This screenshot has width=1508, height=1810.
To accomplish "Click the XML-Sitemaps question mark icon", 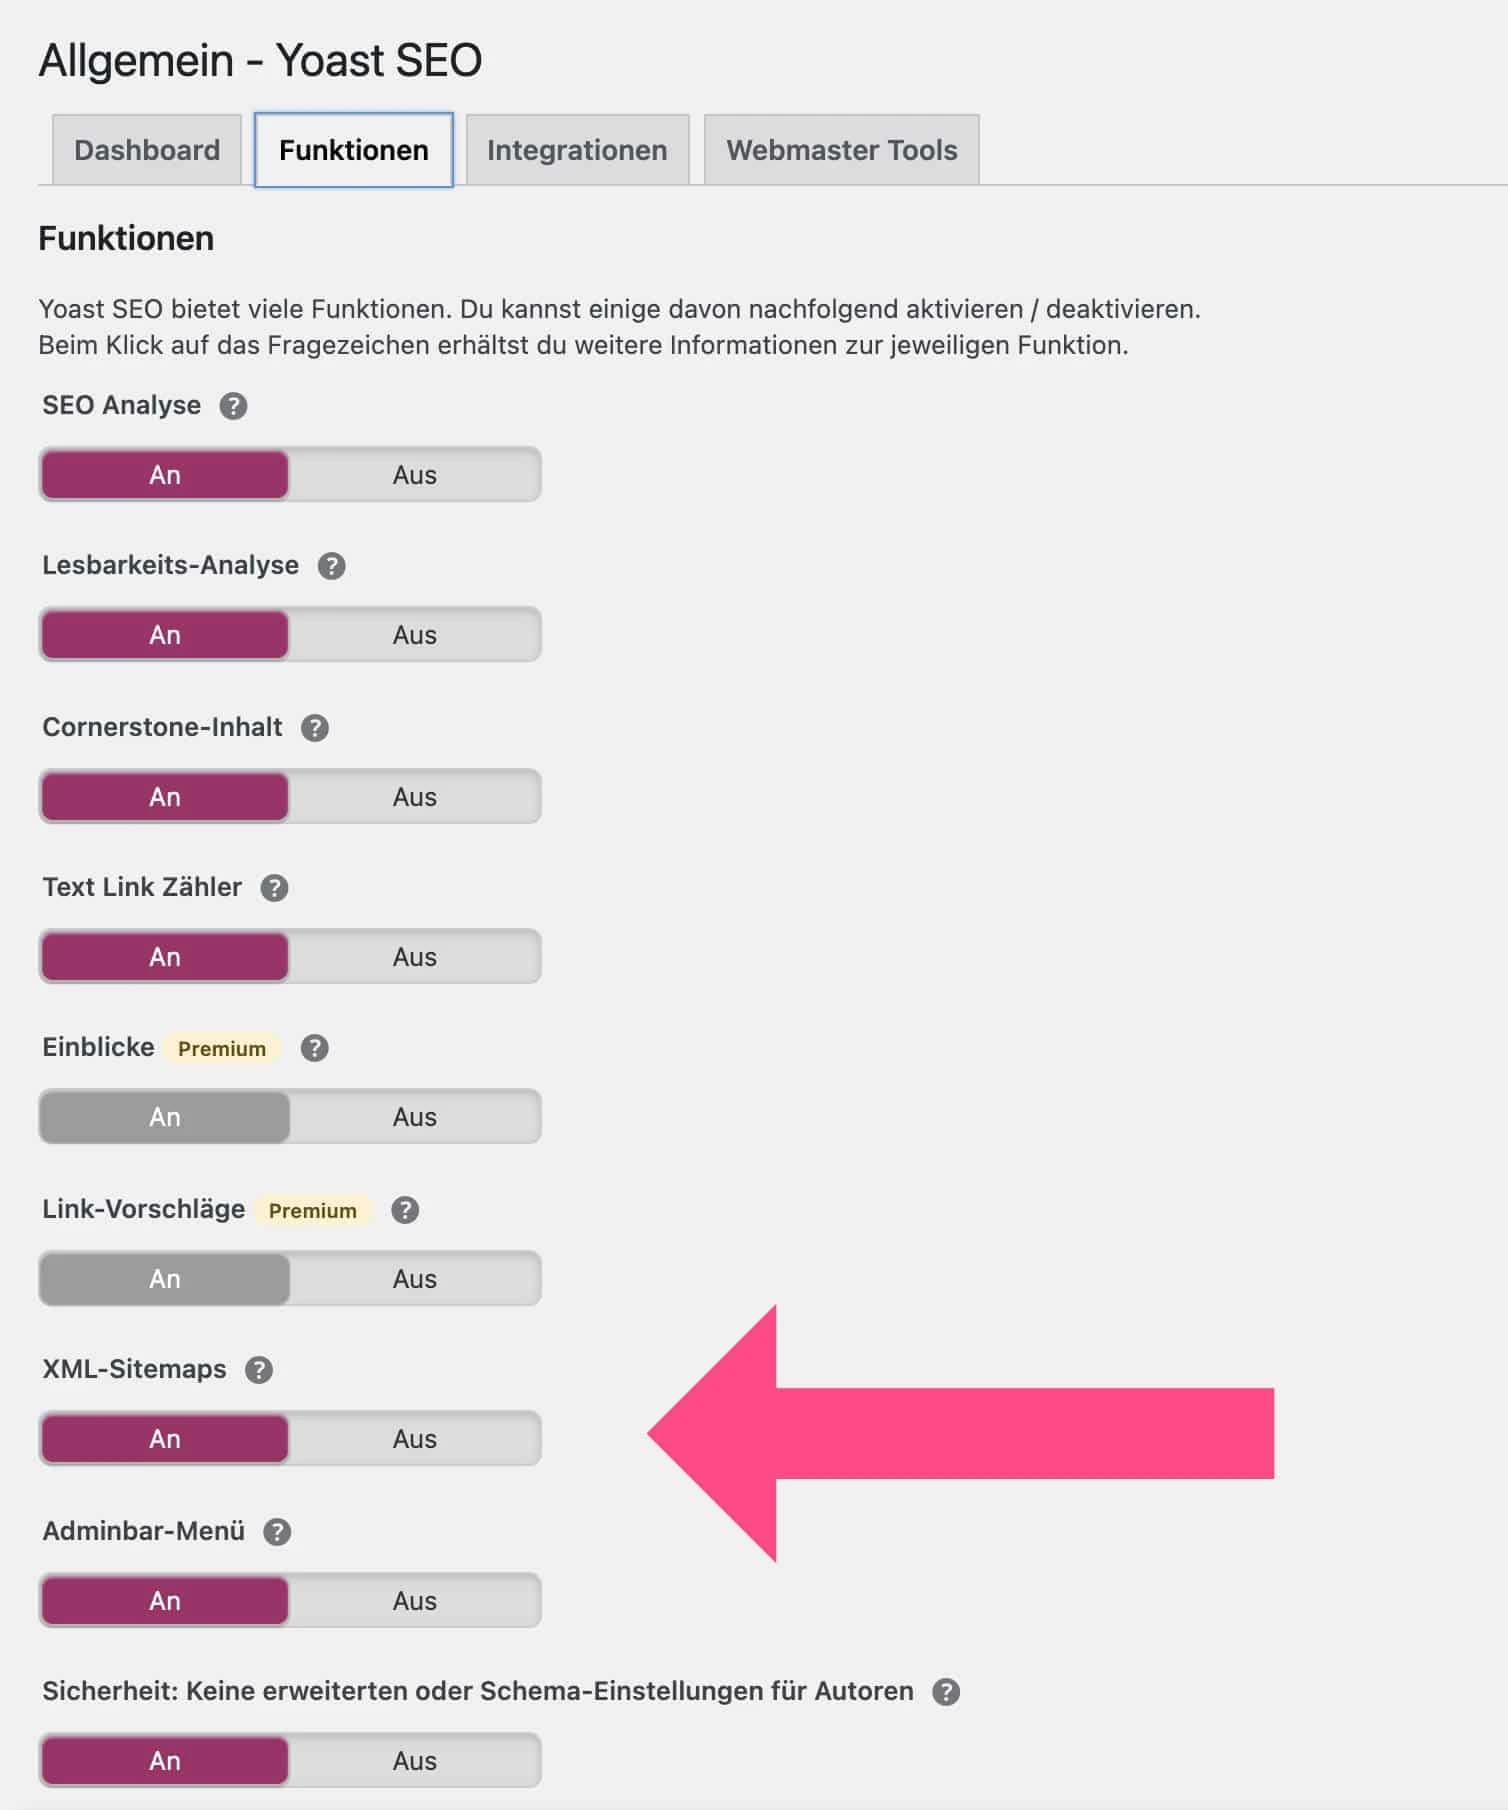I will click(259, 1370).
